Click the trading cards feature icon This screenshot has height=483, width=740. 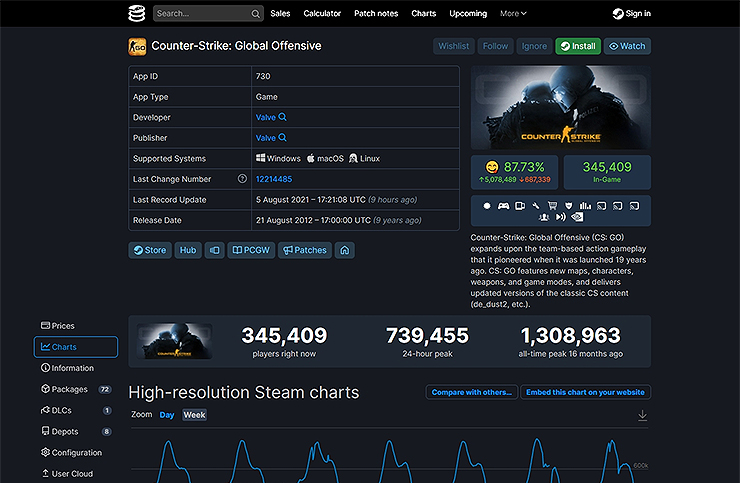520,206
